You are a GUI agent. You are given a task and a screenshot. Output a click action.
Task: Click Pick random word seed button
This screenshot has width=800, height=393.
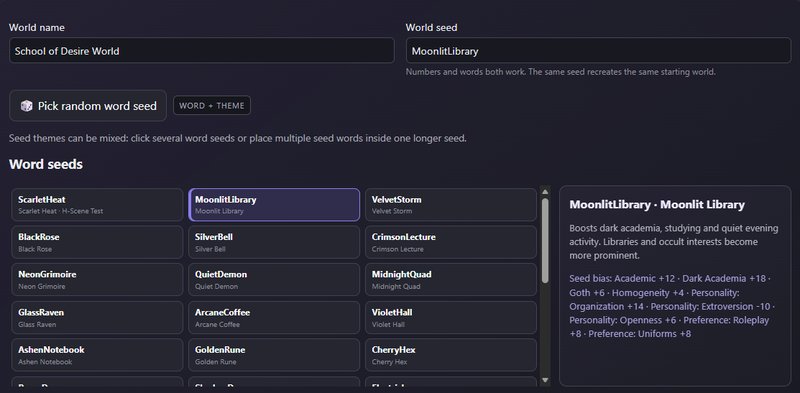pyautogui.click(x=88, y=106)
